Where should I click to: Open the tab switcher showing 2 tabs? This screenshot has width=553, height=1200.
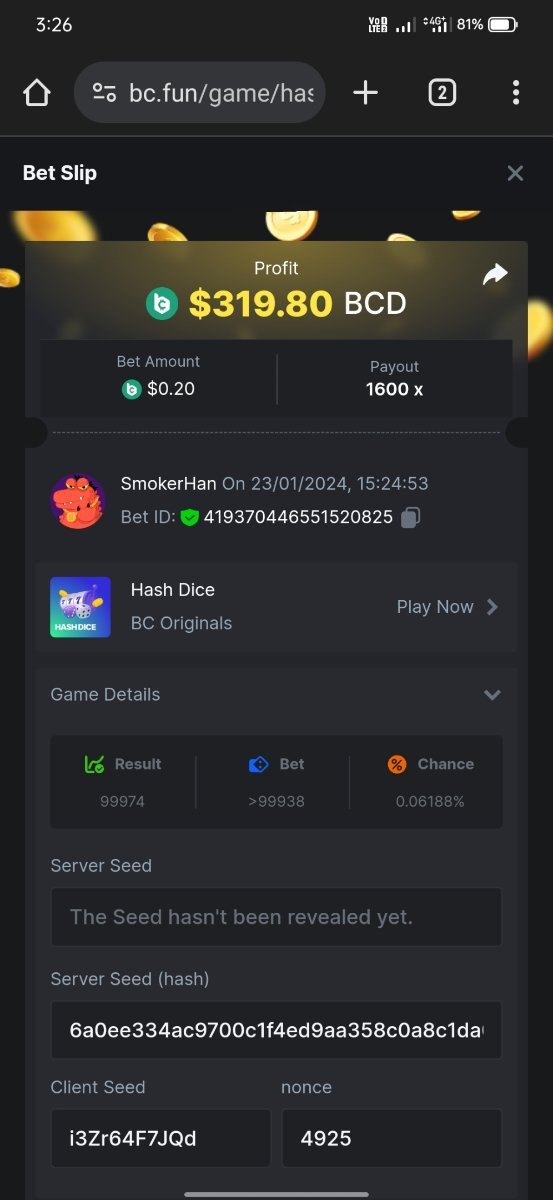442,93
